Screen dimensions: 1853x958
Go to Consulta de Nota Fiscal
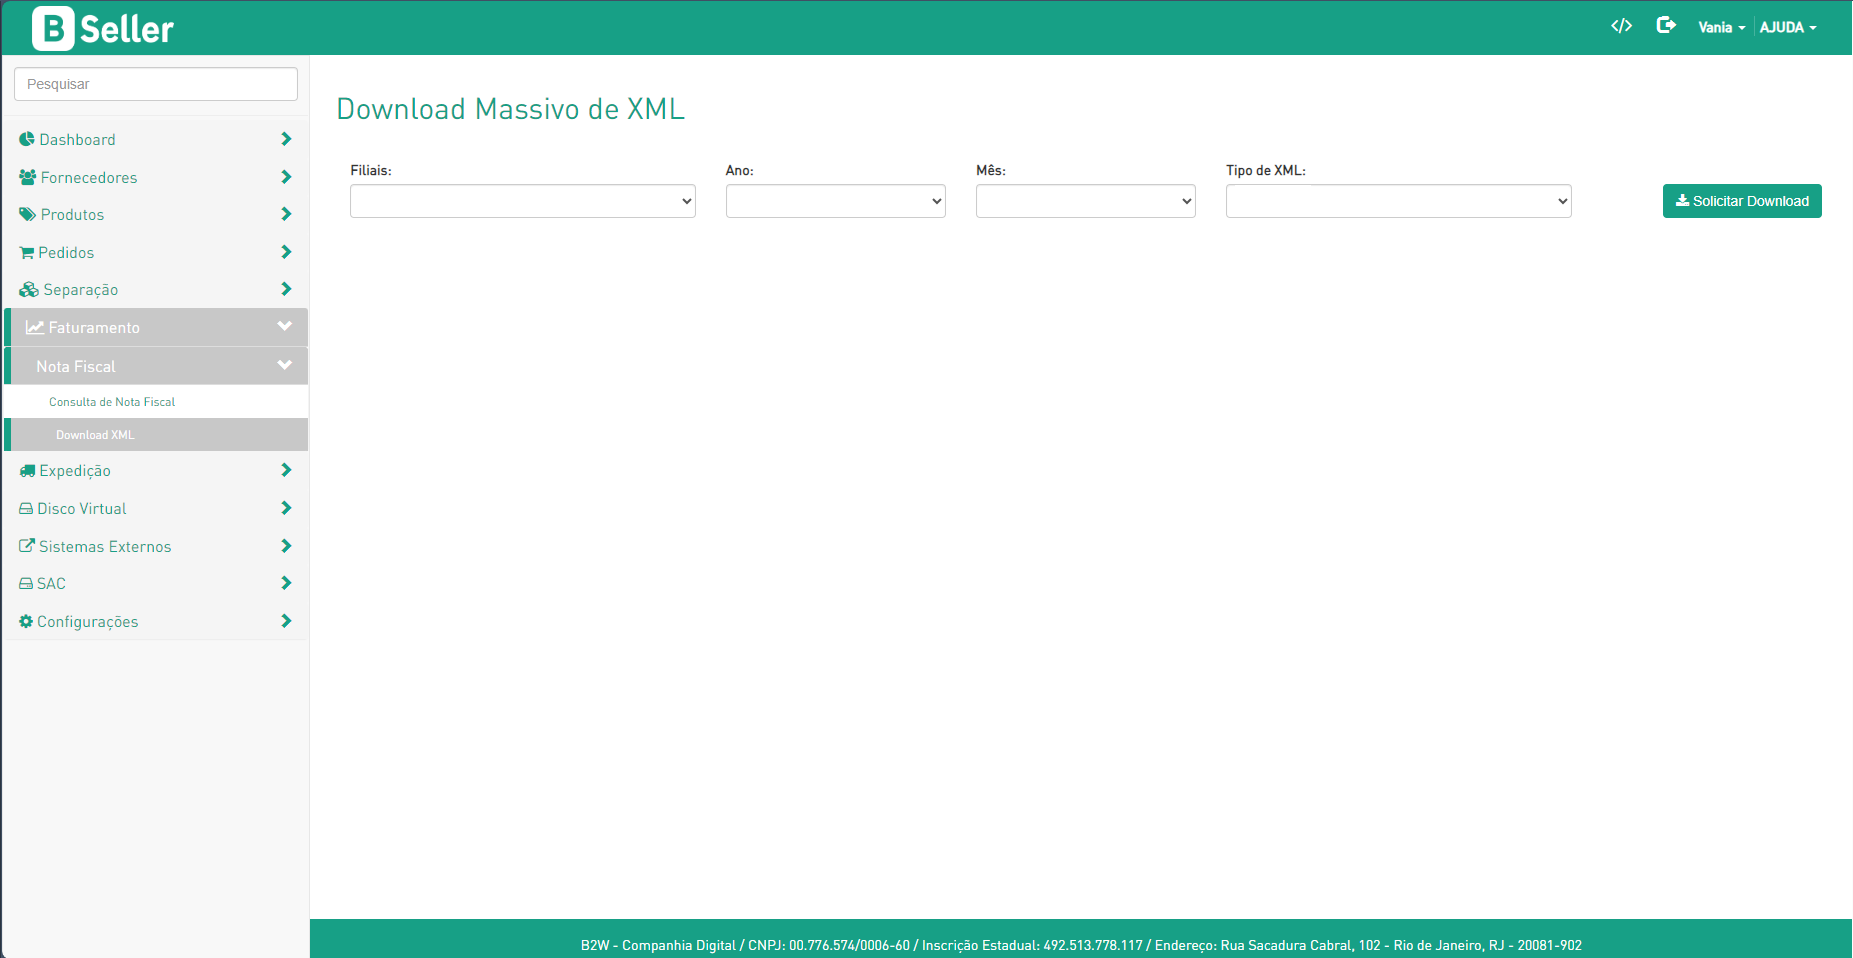tap(112, 402)
